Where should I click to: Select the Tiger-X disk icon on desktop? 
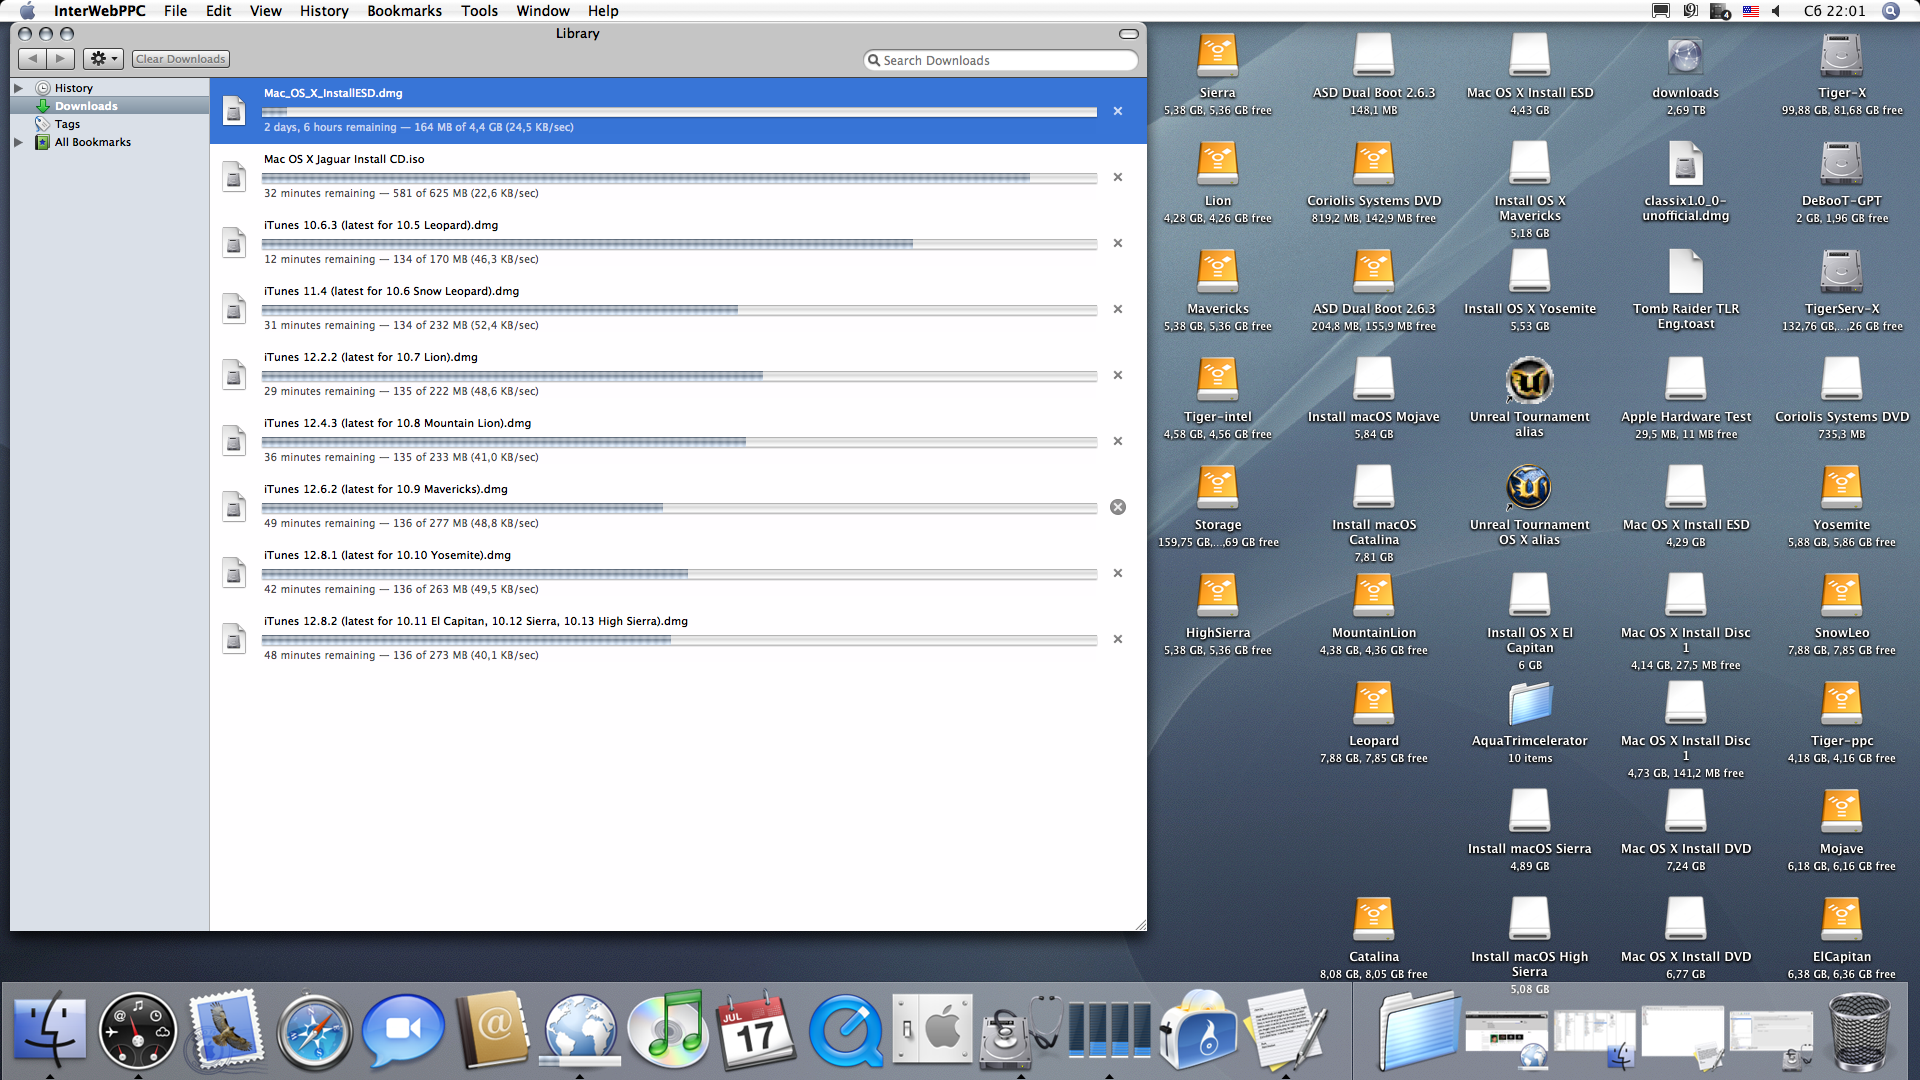(x=1841, y=57)
